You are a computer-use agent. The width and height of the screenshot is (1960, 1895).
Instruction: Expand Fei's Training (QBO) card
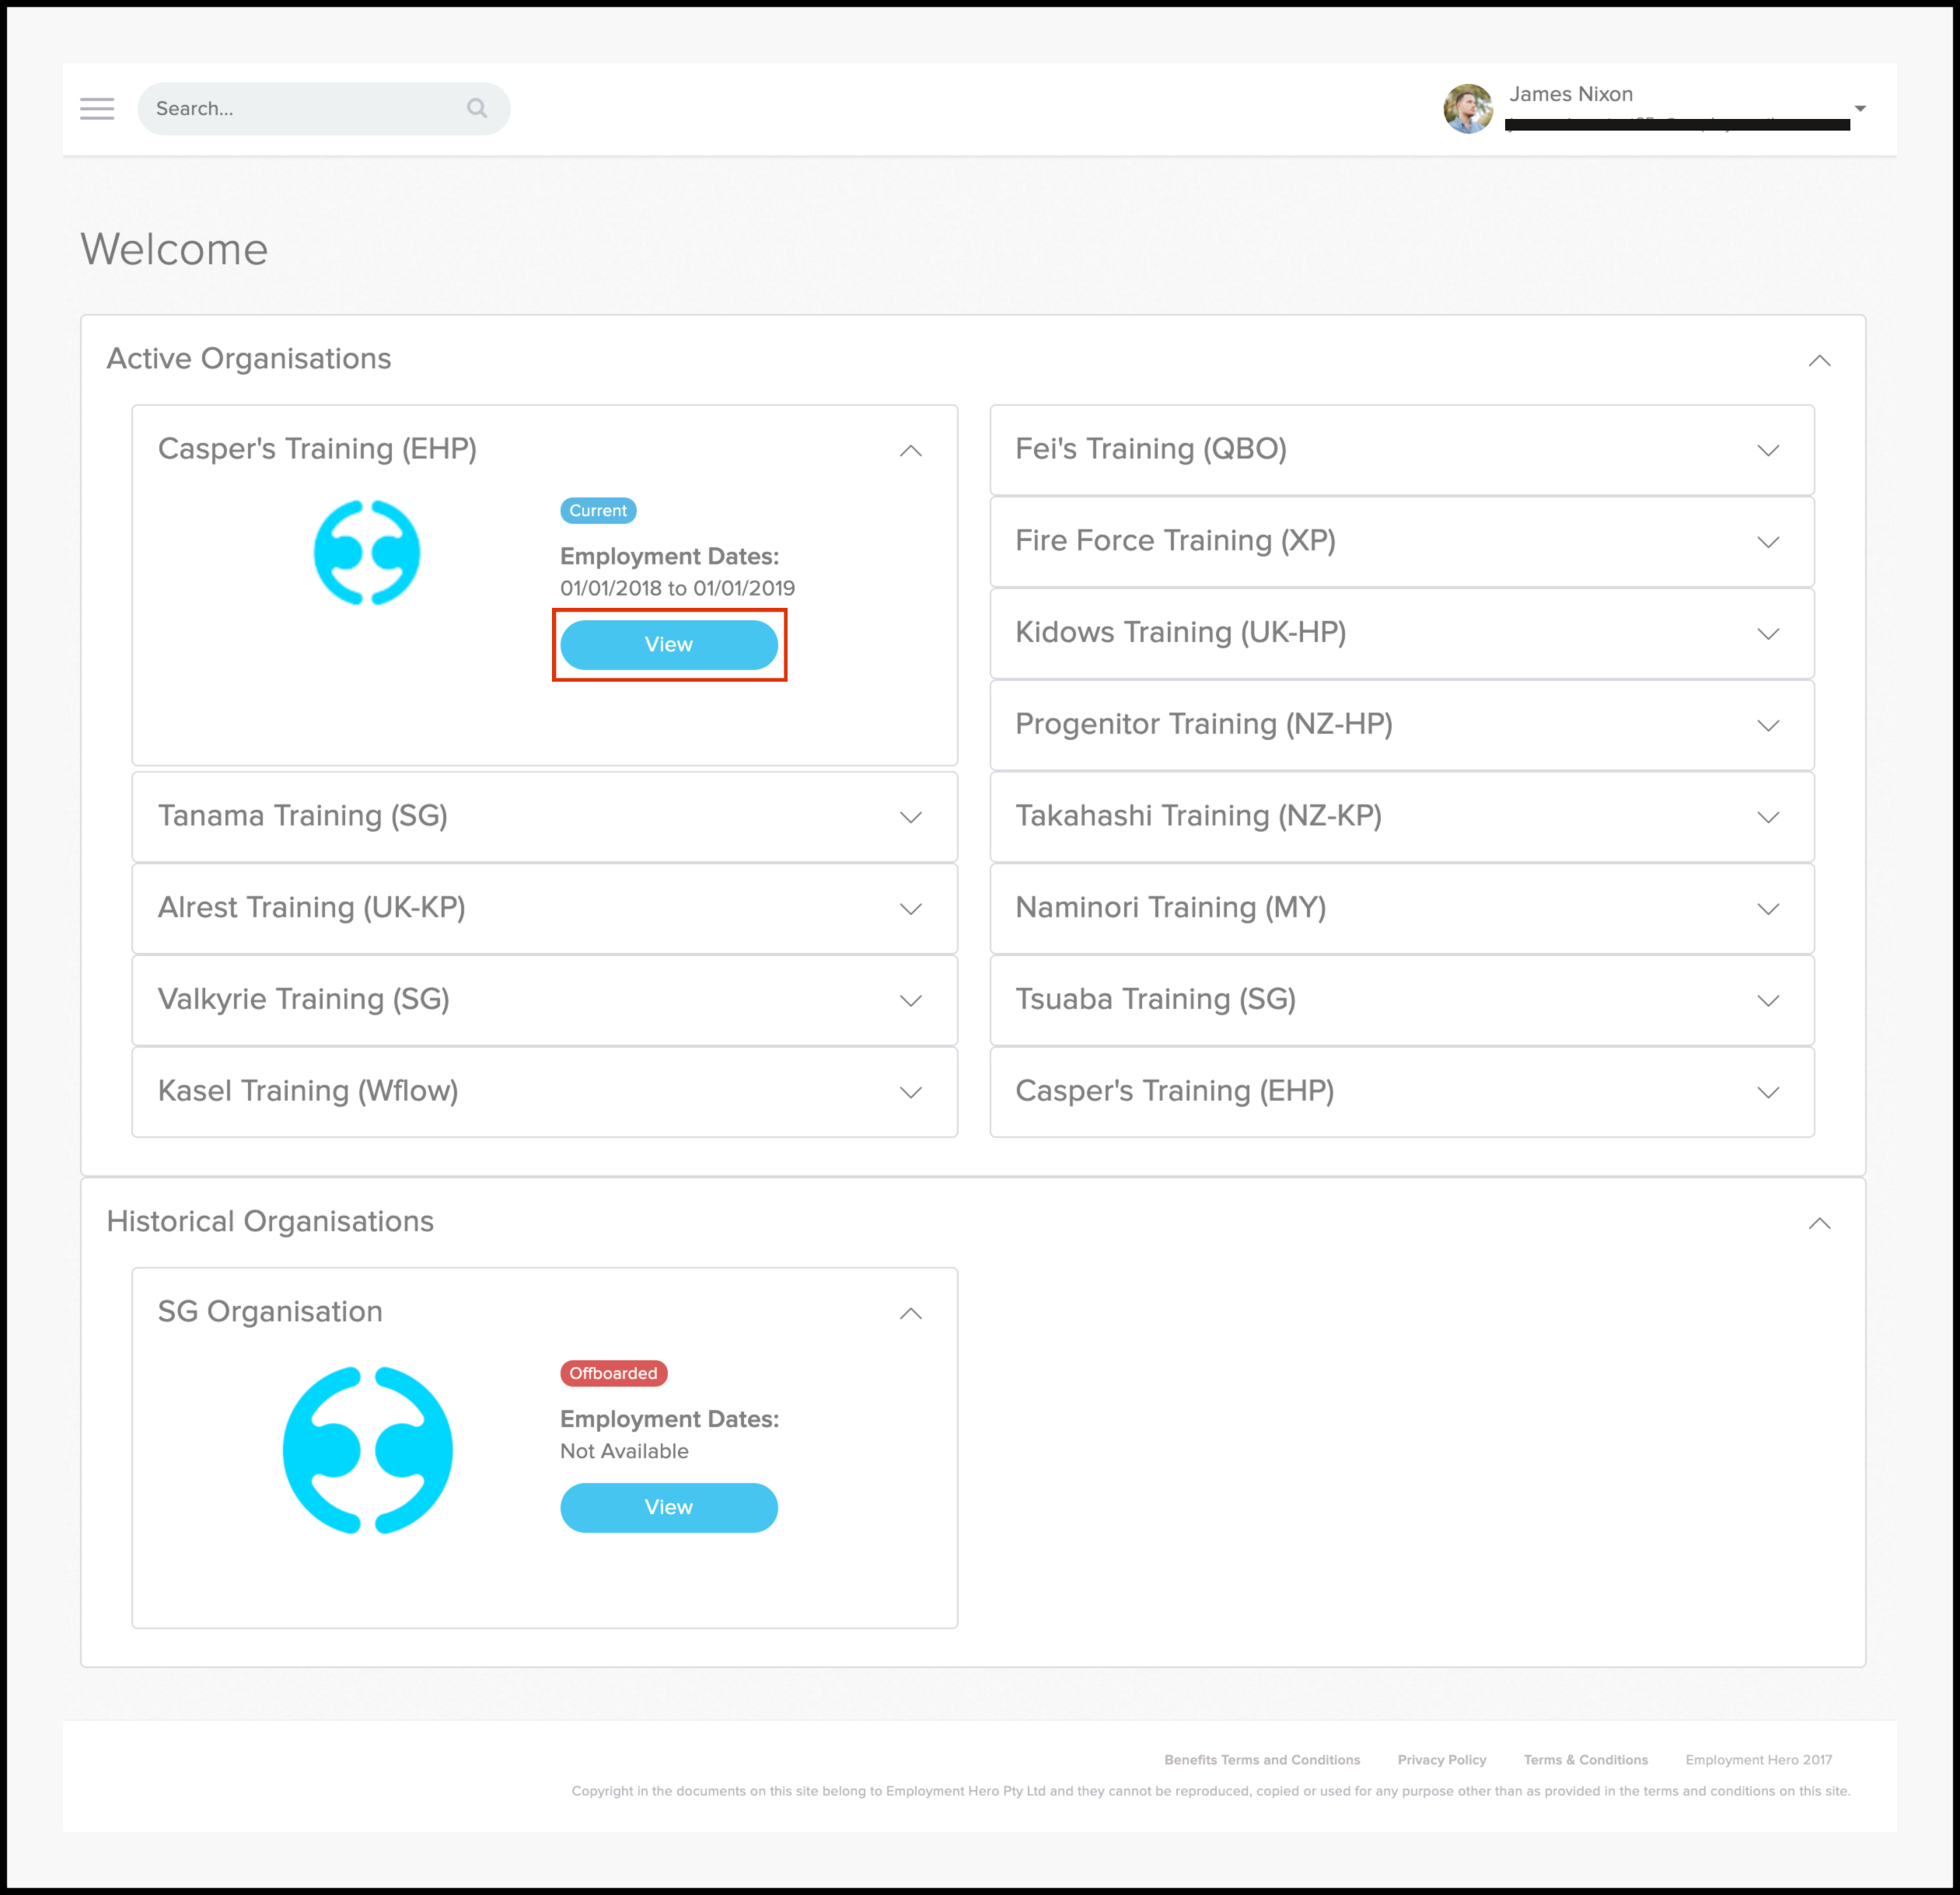(1767, 451)
